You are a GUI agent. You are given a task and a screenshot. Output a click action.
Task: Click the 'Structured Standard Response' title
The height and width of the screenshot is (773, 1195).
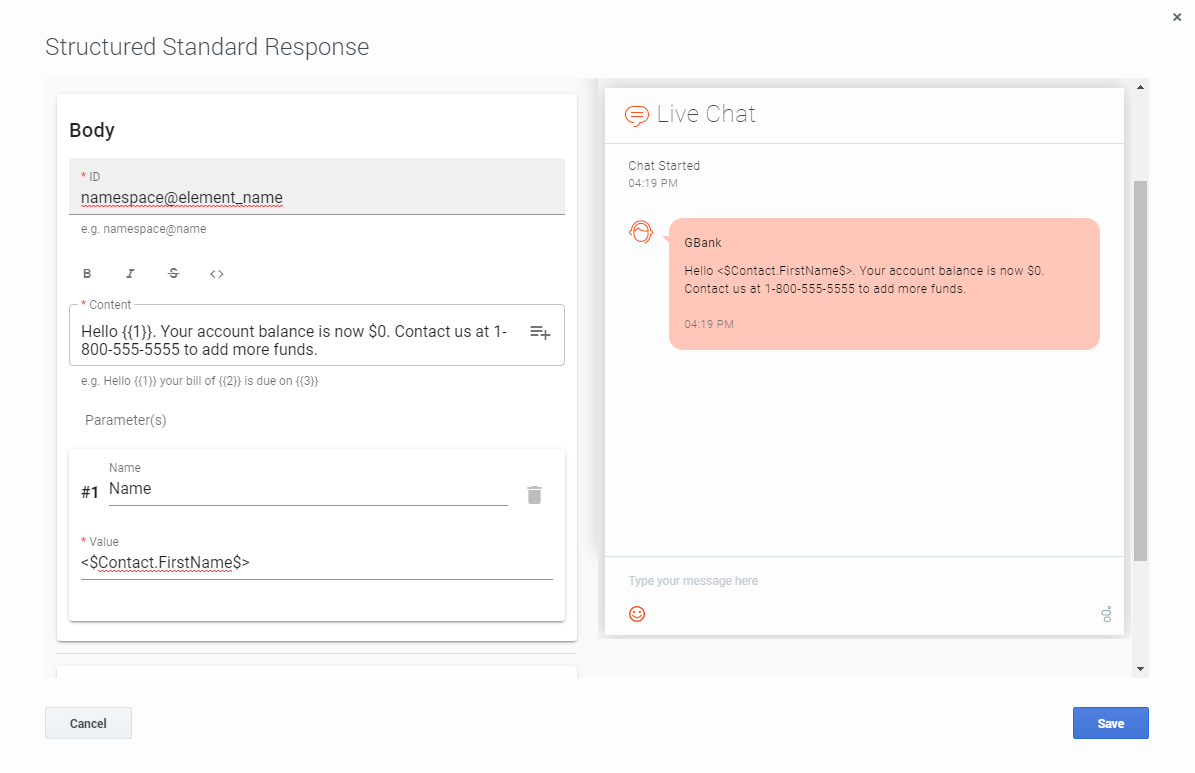[207, 47]
